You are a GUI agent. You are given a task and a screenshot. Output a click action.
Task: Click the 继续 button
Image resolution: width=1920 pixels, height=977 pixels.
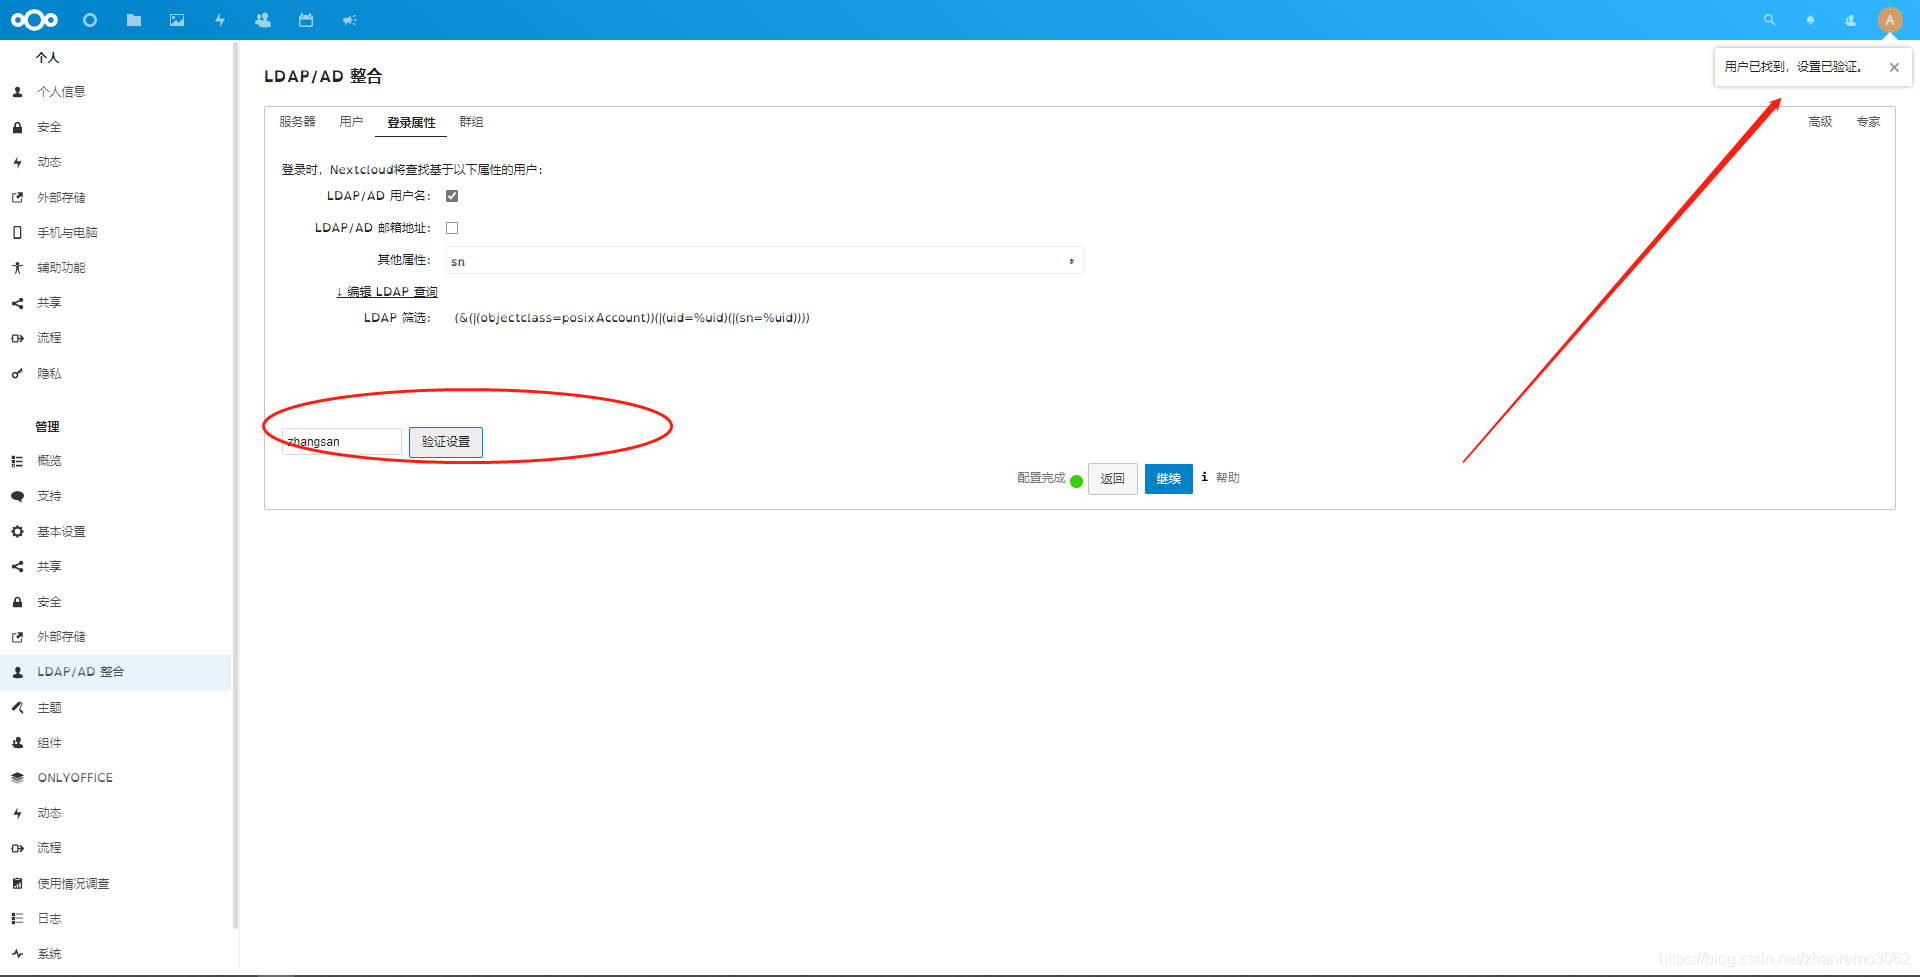(1168, 479)
